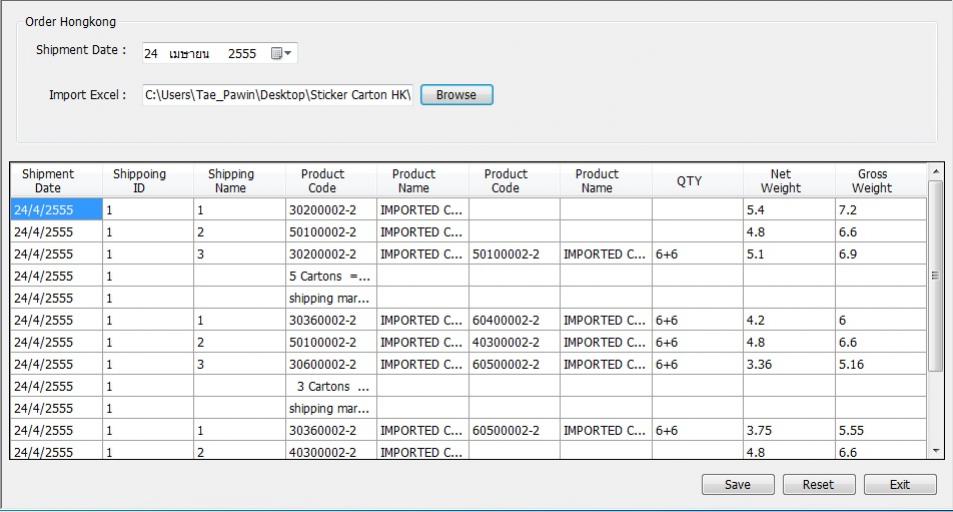Click the Save button
The image size is (953, 512).
click(x=737, y=485)
